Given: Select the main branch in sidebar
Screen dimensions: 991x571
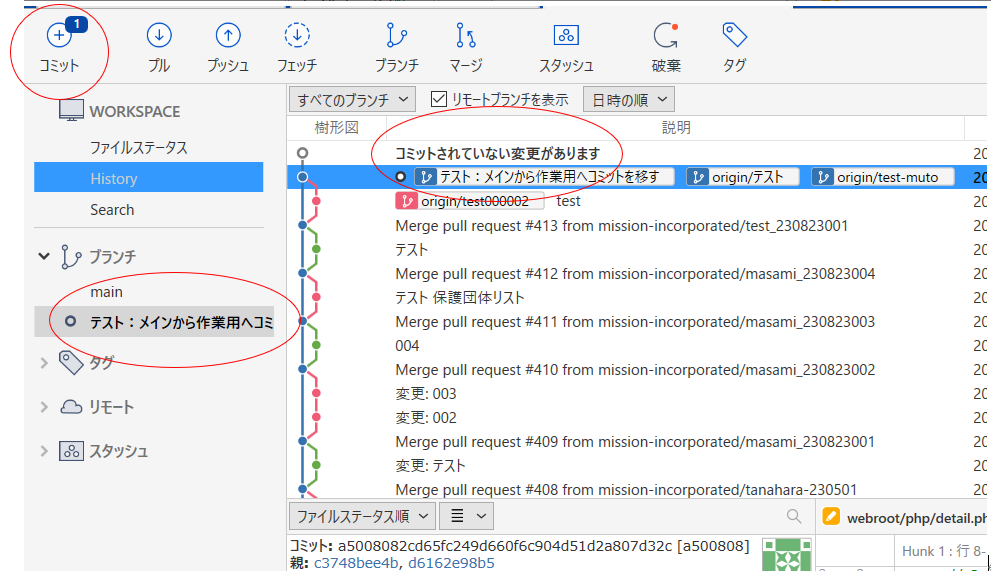Looking at the screenshot, I should point(106,291).
